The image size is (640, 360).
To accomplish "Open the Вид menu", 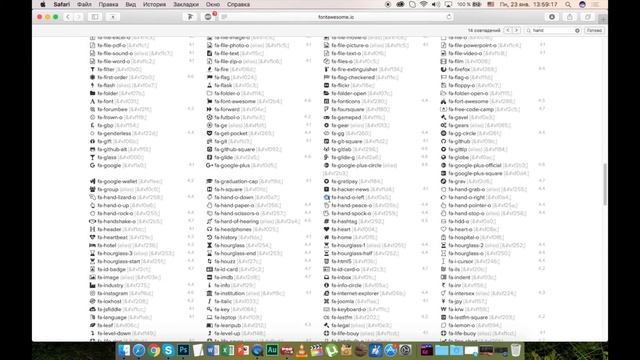I will (x=131, y=4).
